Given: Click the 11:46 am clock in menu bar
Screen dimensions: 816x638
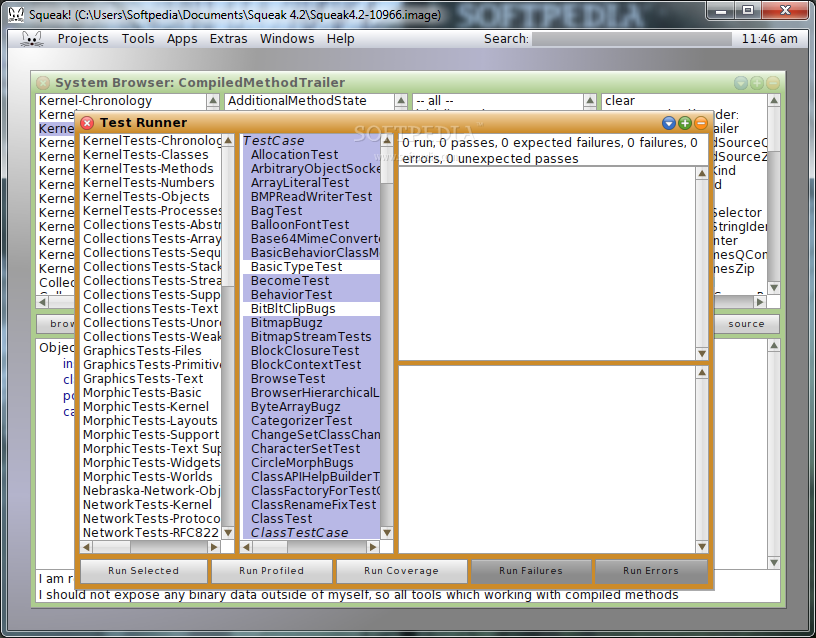Looking at the screenshot, I should [769, 39].
